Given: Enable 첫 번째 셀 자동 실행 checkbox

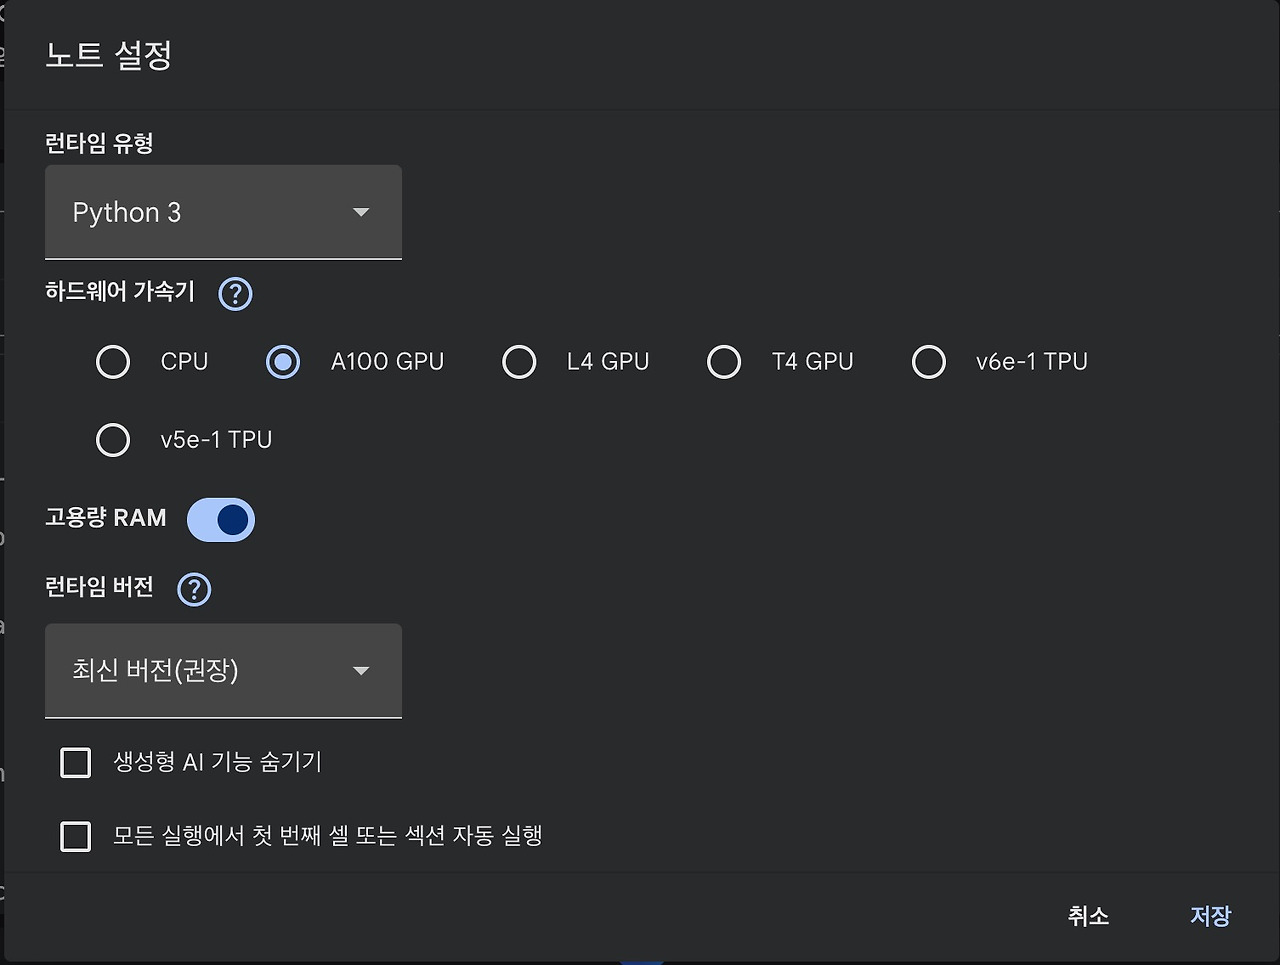Looking at the screenshot, I should pyautogui.click(x=76, y=836).
